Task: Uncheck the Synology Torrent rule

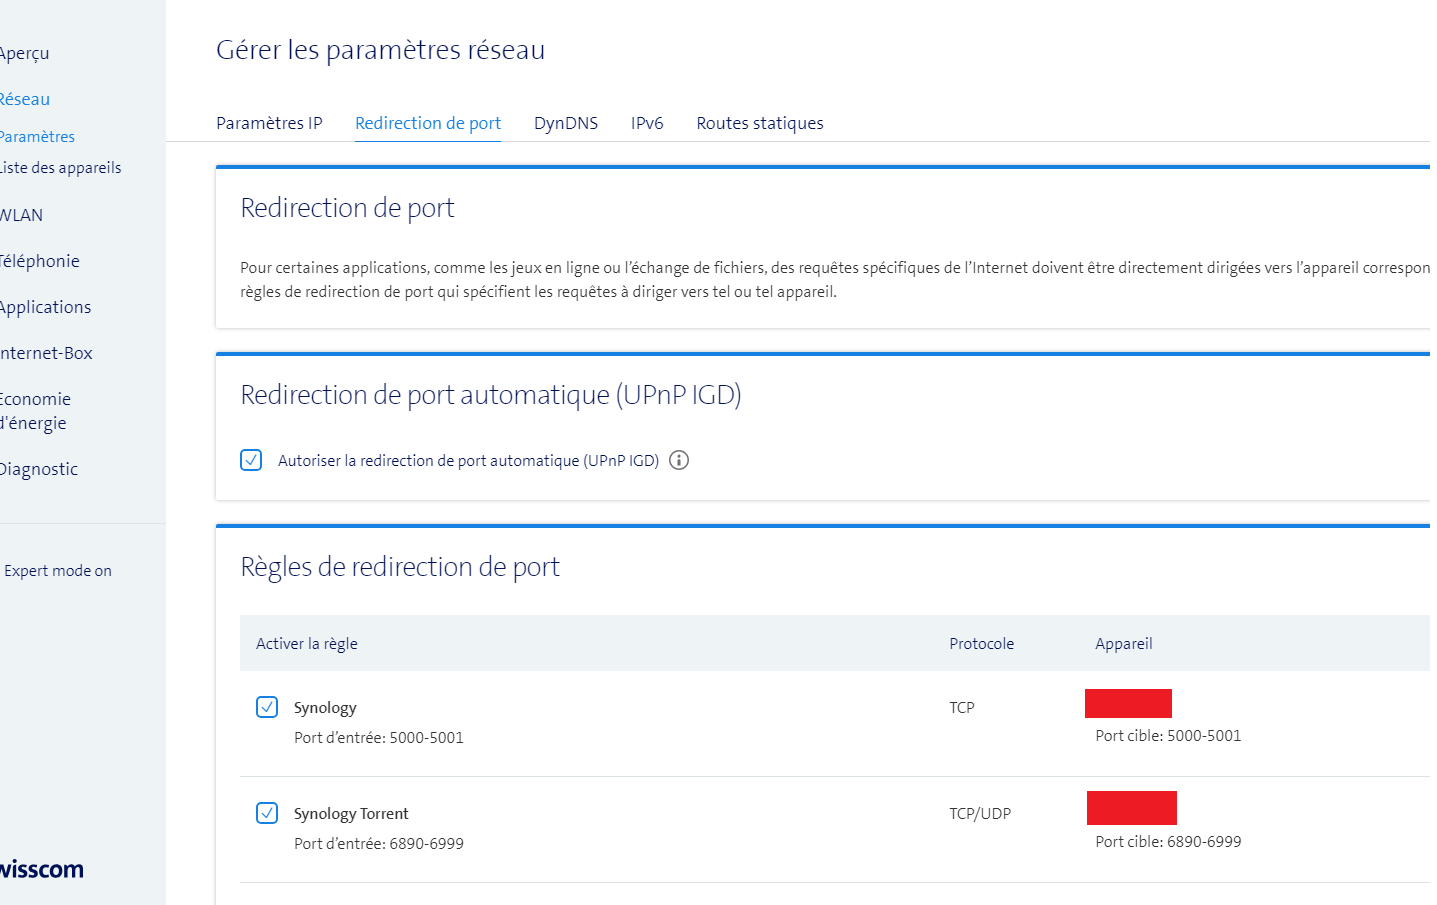Action: [x=267, y=813]
